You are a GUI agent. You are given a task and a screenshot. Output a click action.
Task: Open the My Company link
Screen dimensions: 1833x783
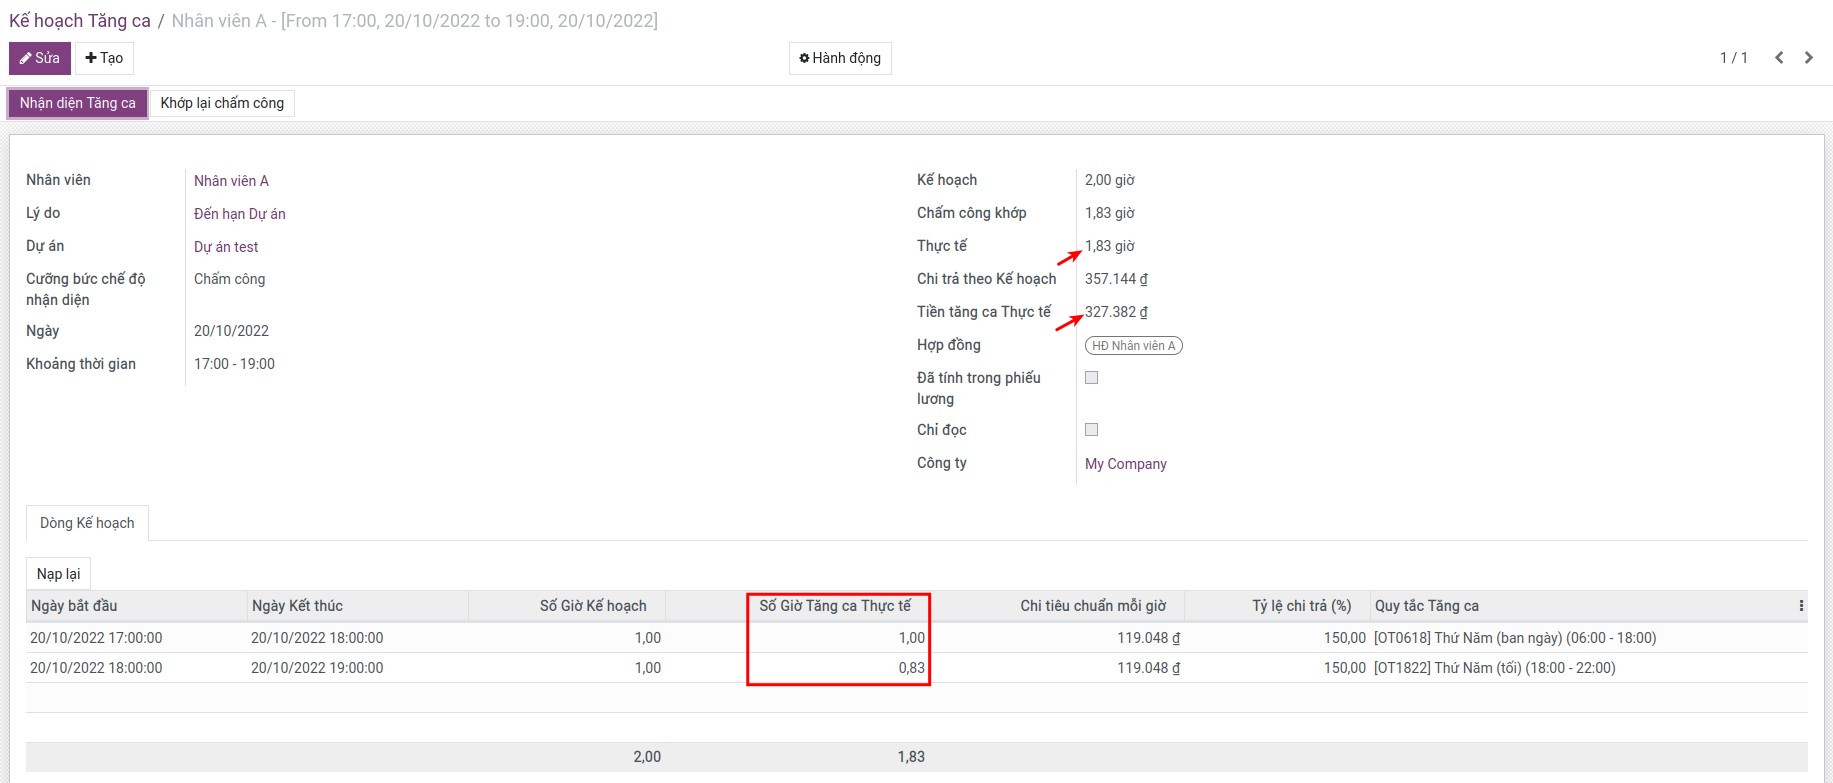point(1125,464)
